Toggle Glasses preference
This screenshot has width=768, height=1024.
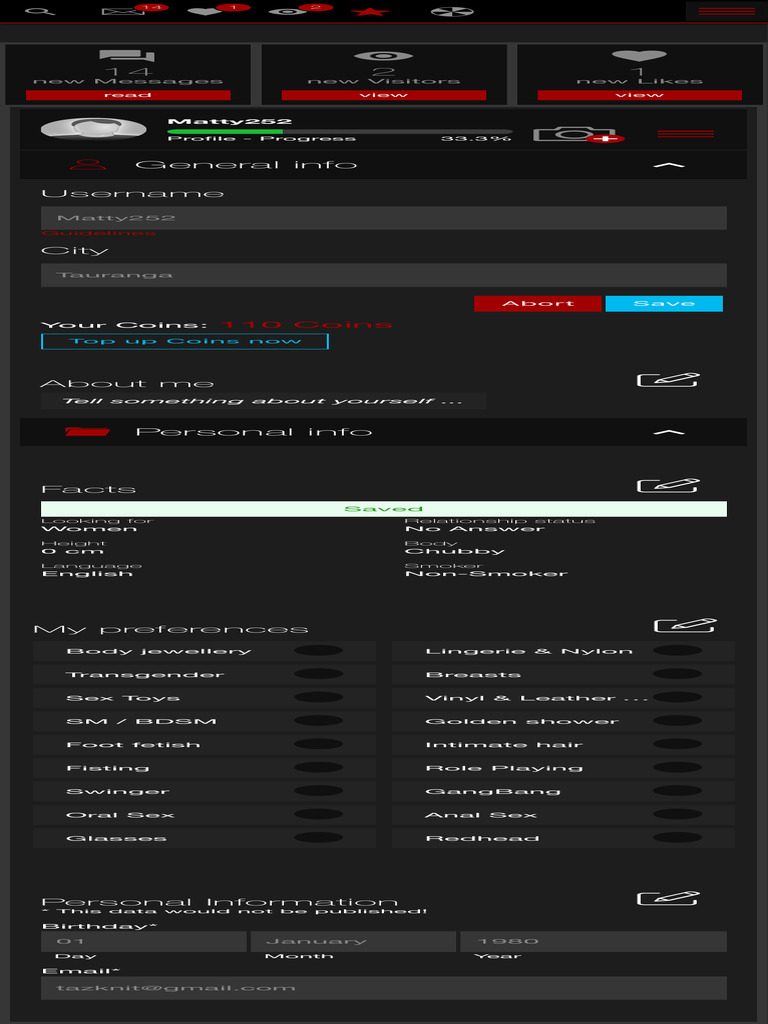318,838
